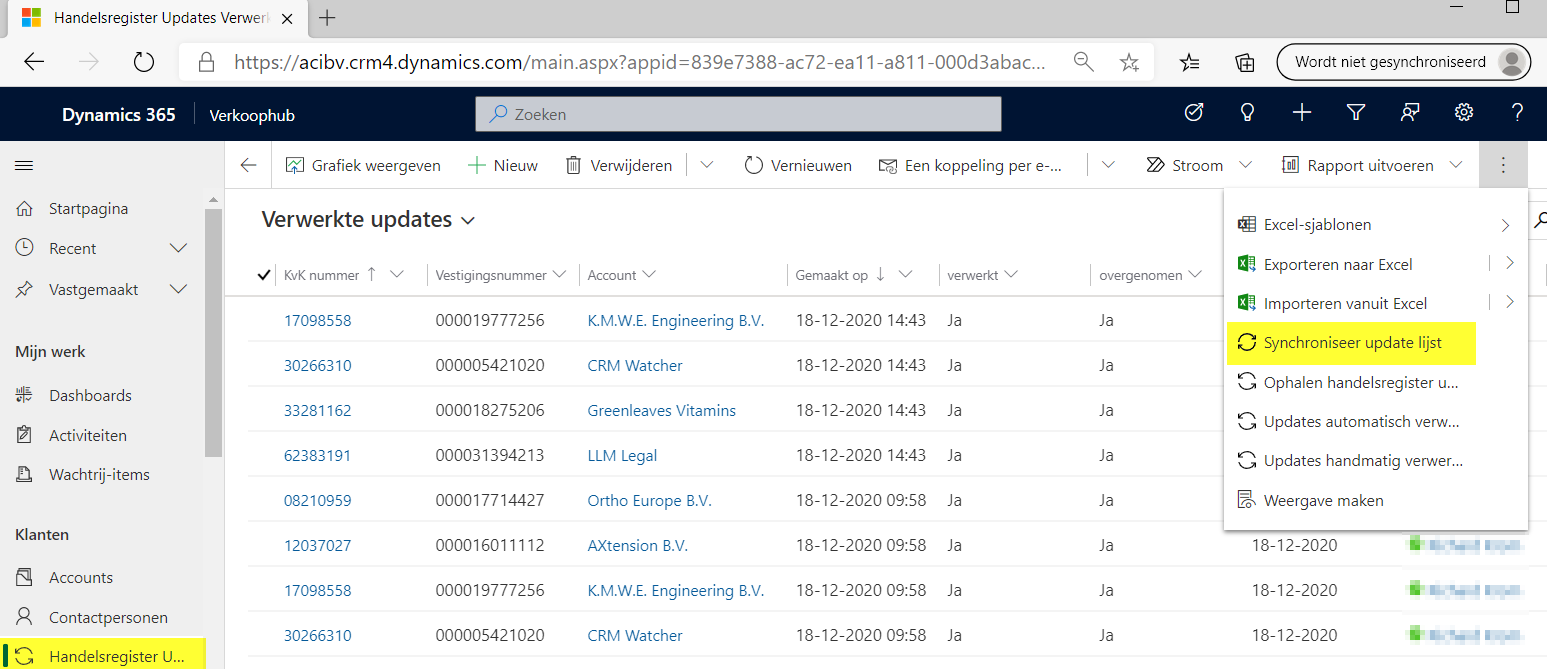Collapse the hamburger navigation menu
Image resolution: width=1547 pixels, height=669 pixels.
tap(24, 166)
